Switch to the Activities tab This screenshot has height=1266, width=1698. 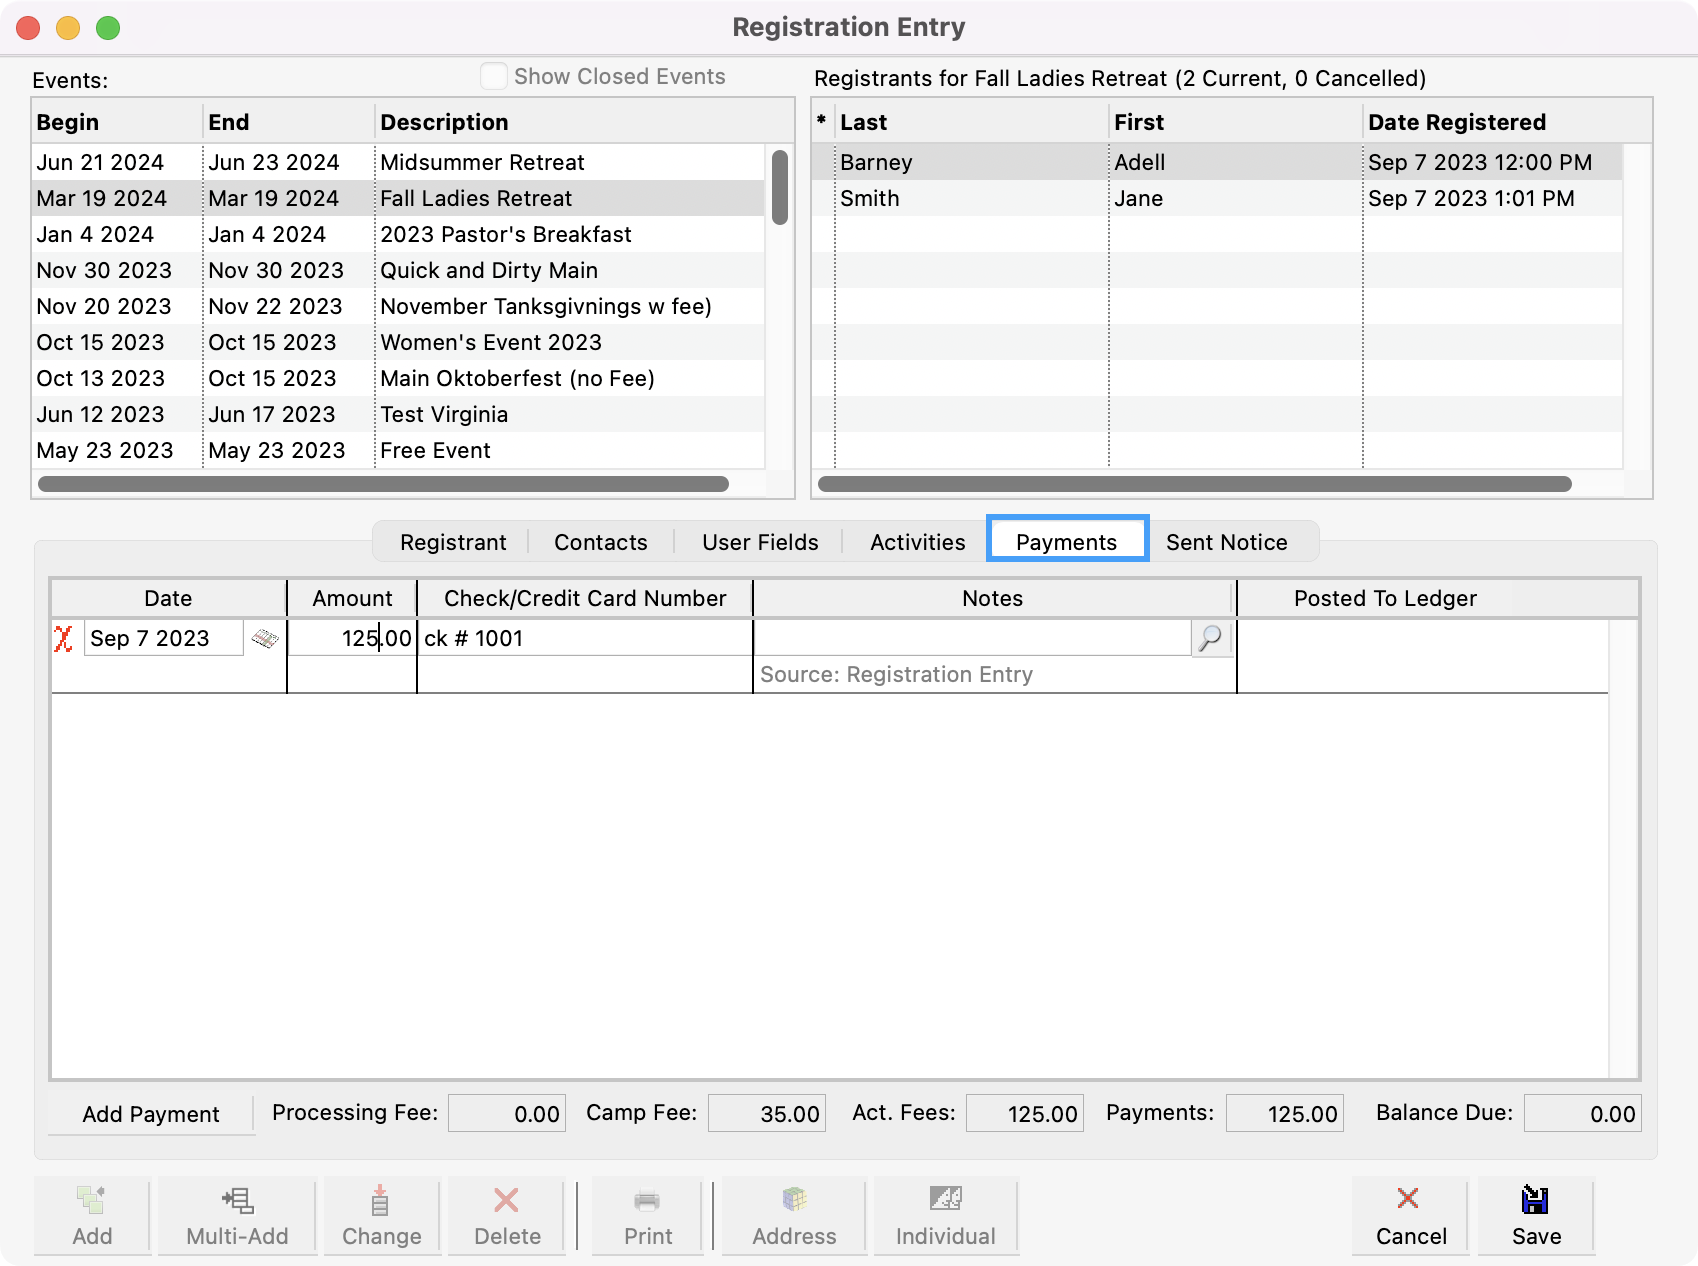click(x=917, y=542)
